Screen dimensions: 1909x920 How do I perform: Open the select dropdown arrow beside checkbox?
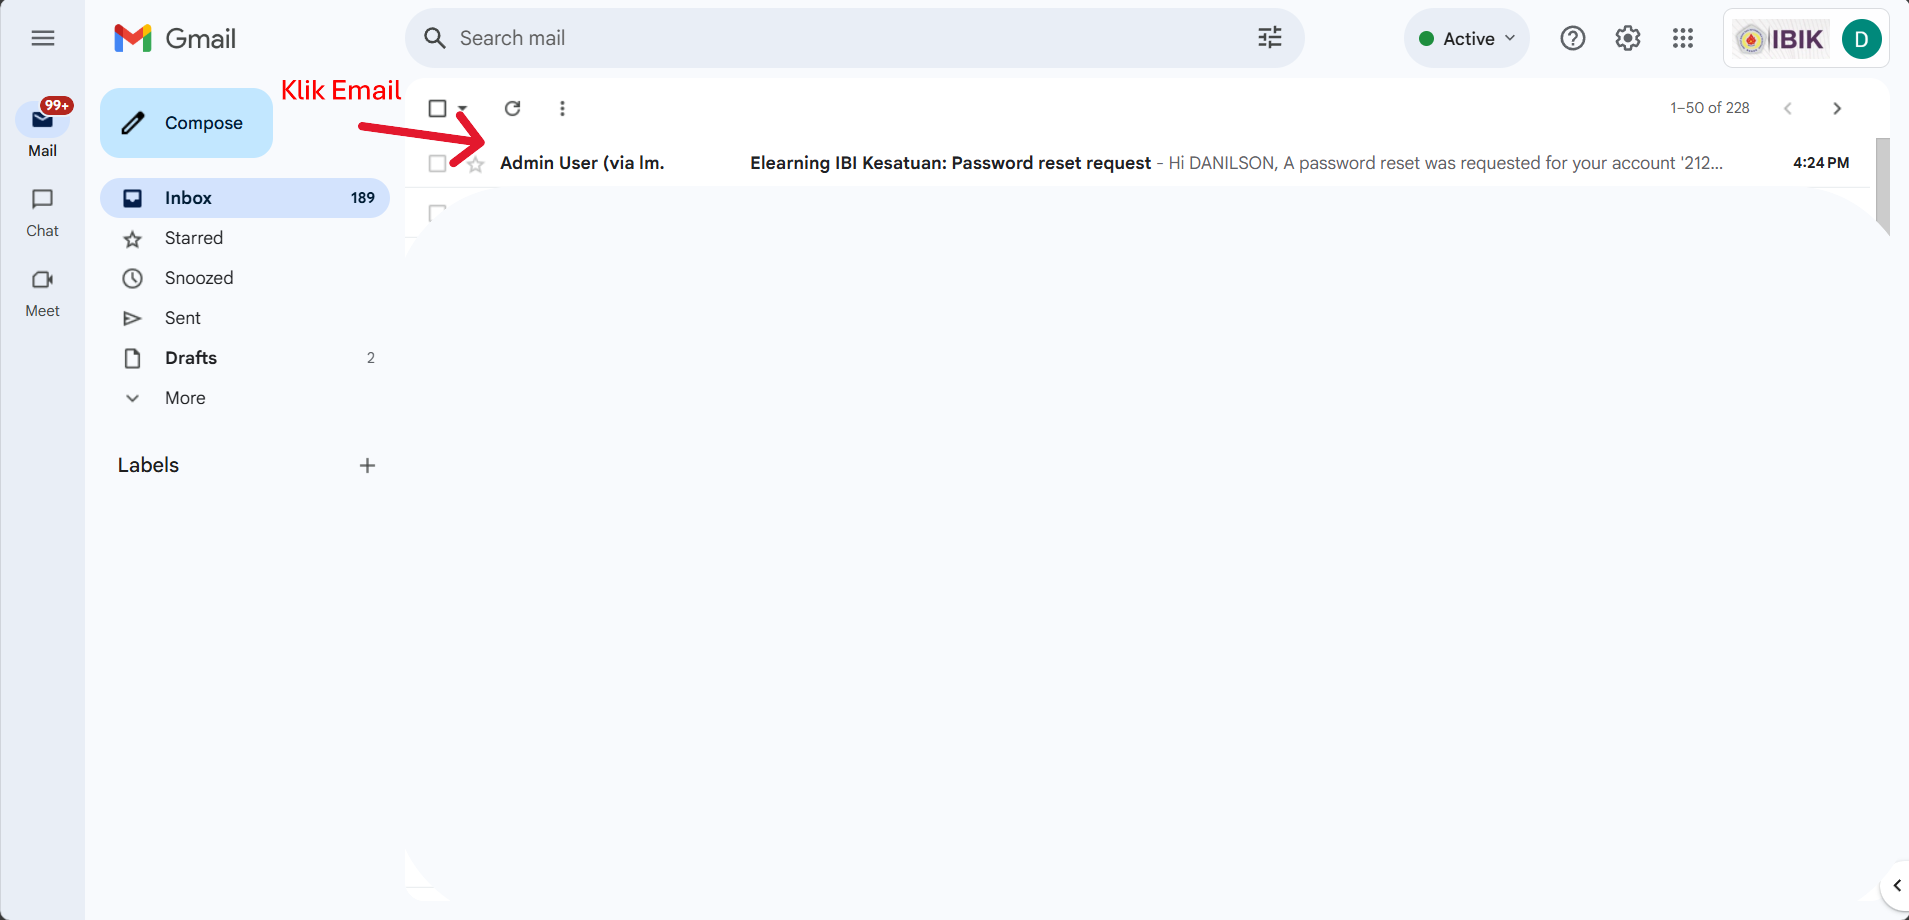[462, 108]
